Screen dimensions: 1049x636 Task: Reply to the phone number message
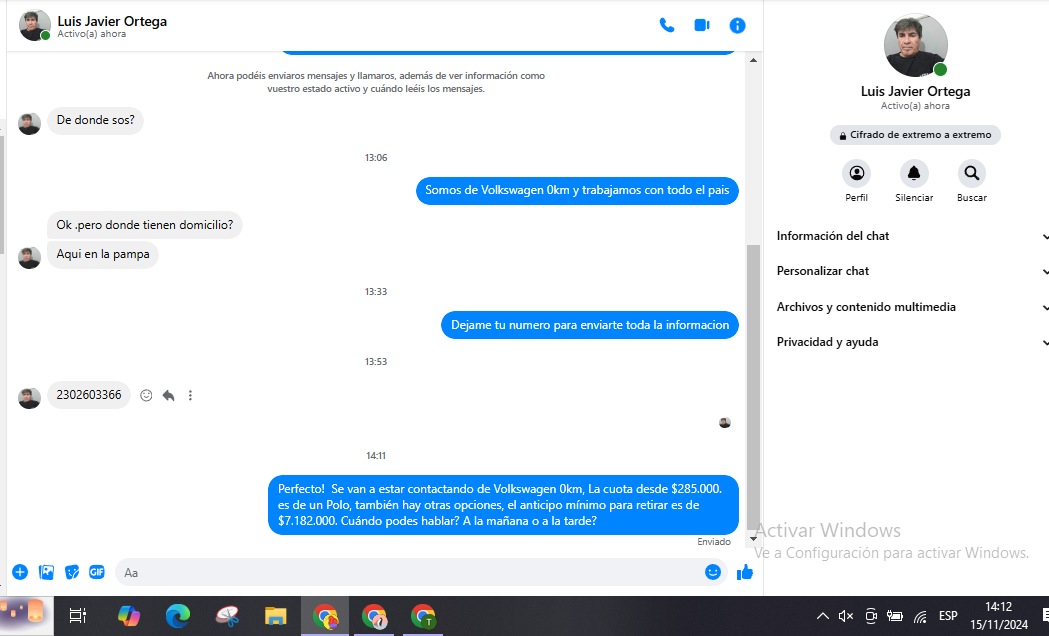click(x=168, y=395)
